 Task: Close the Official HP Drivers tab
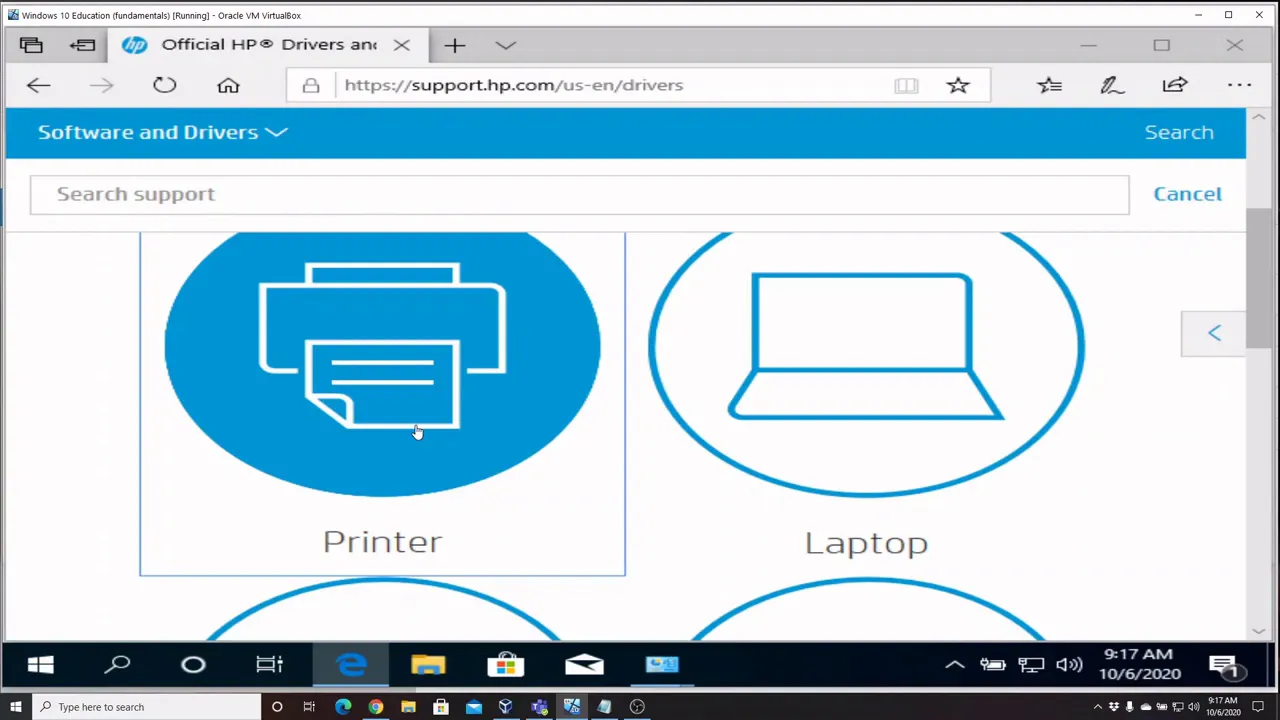(402, 45)
